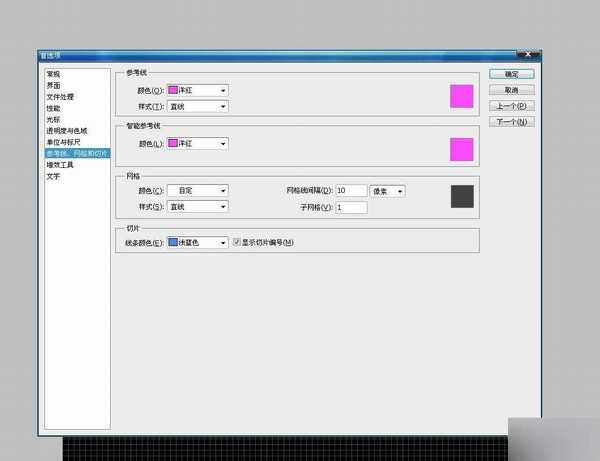Screen dimensions: 600x461
Task: Expand the 智能参考线 color dropdown
Action: pos(197,144)
